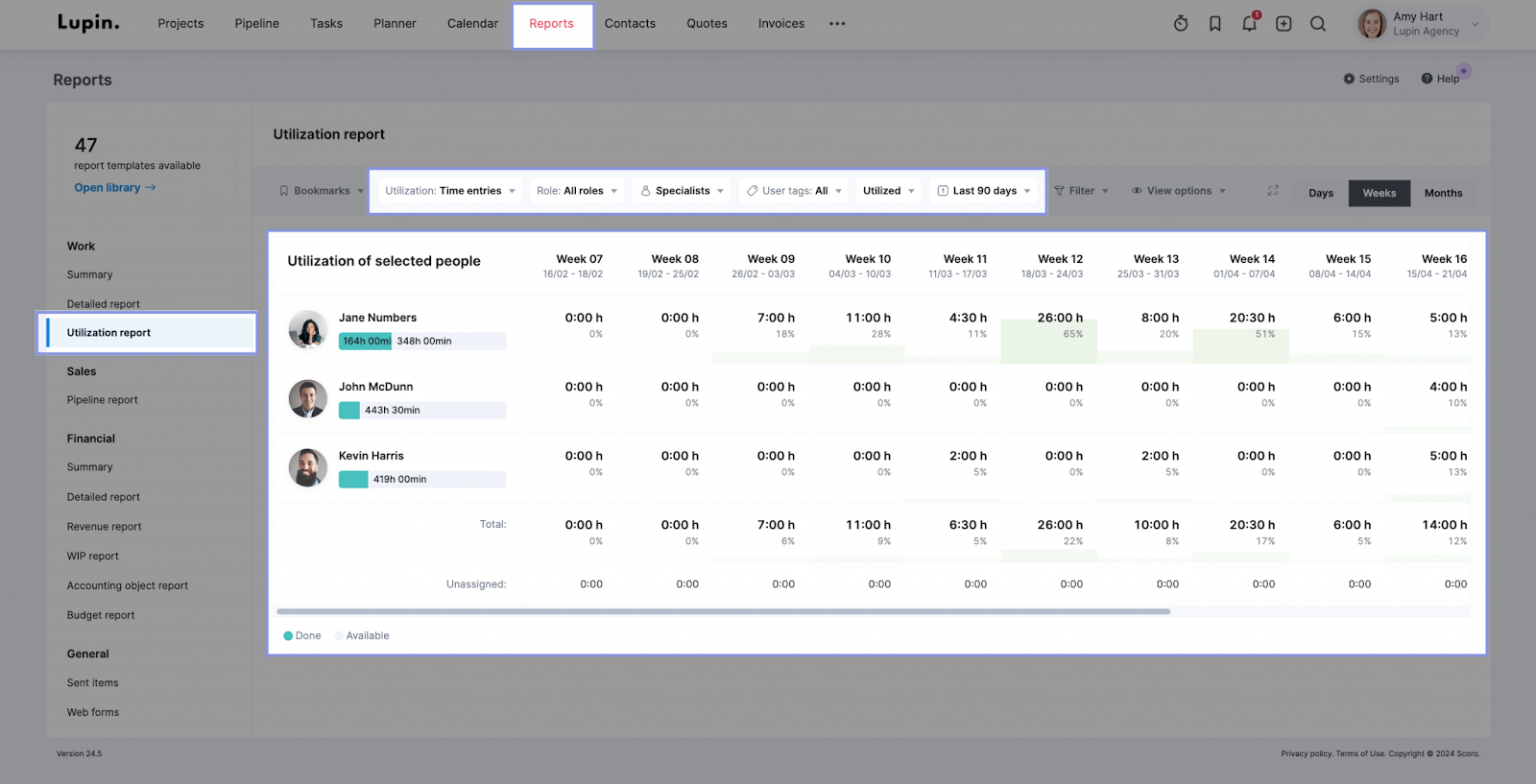Open search using the magnifier icon
1536x784 pixels.
point(1317,23)
